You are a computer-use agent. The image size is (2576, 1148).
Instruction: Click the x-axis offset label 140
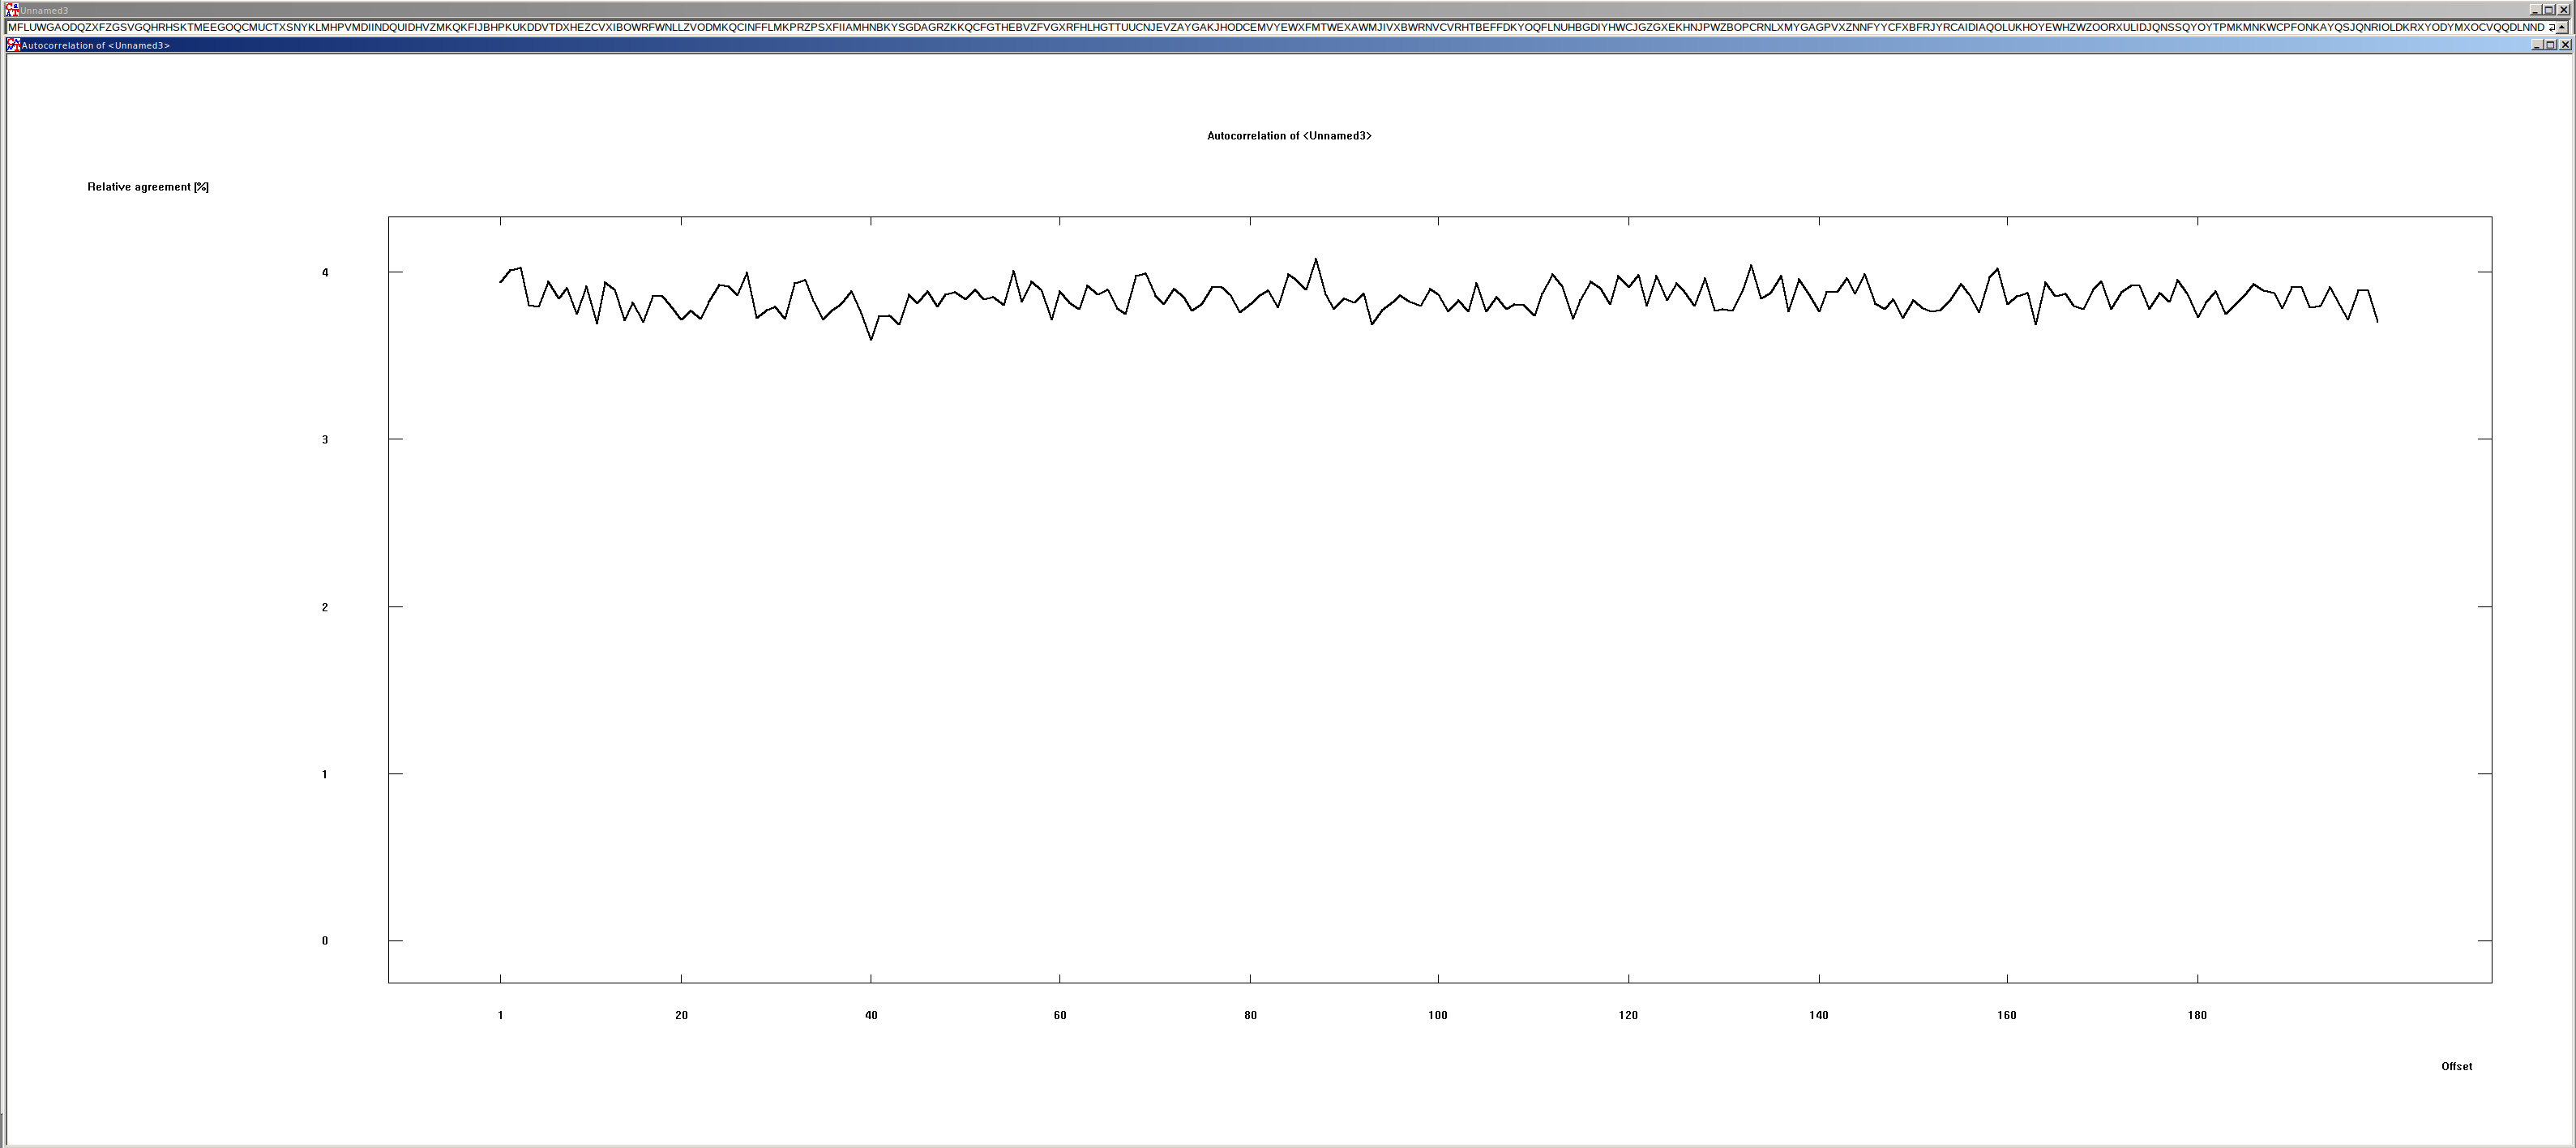coord(1818,1015)
